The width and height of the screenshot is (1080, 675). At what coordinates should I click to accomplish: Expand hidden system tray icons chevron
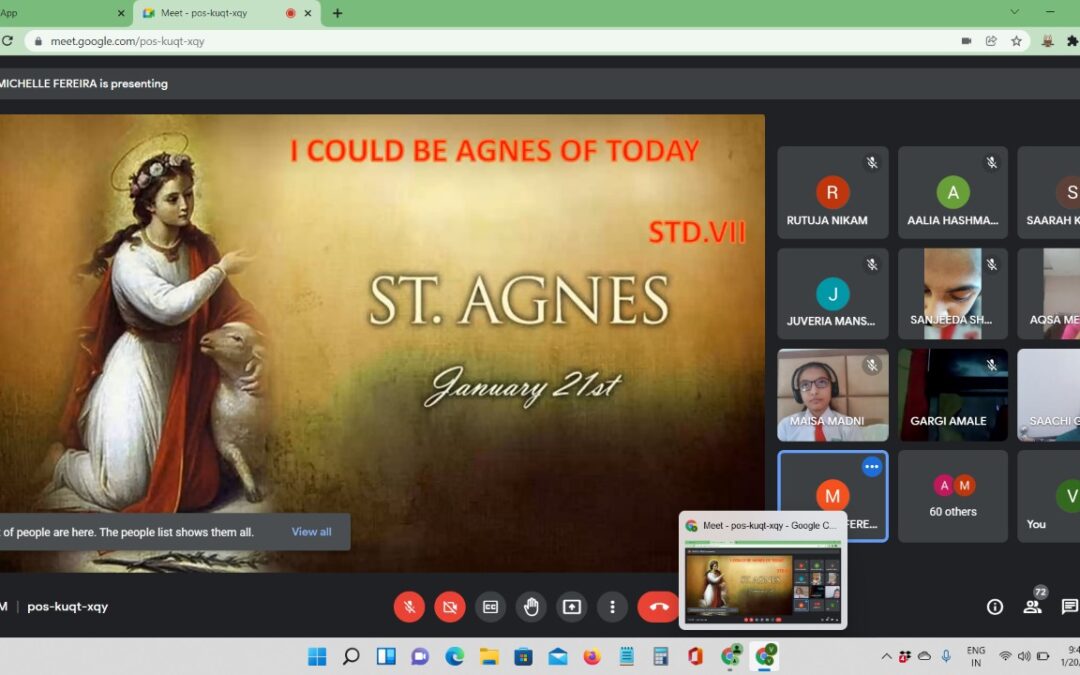click(x=886, y=656)
